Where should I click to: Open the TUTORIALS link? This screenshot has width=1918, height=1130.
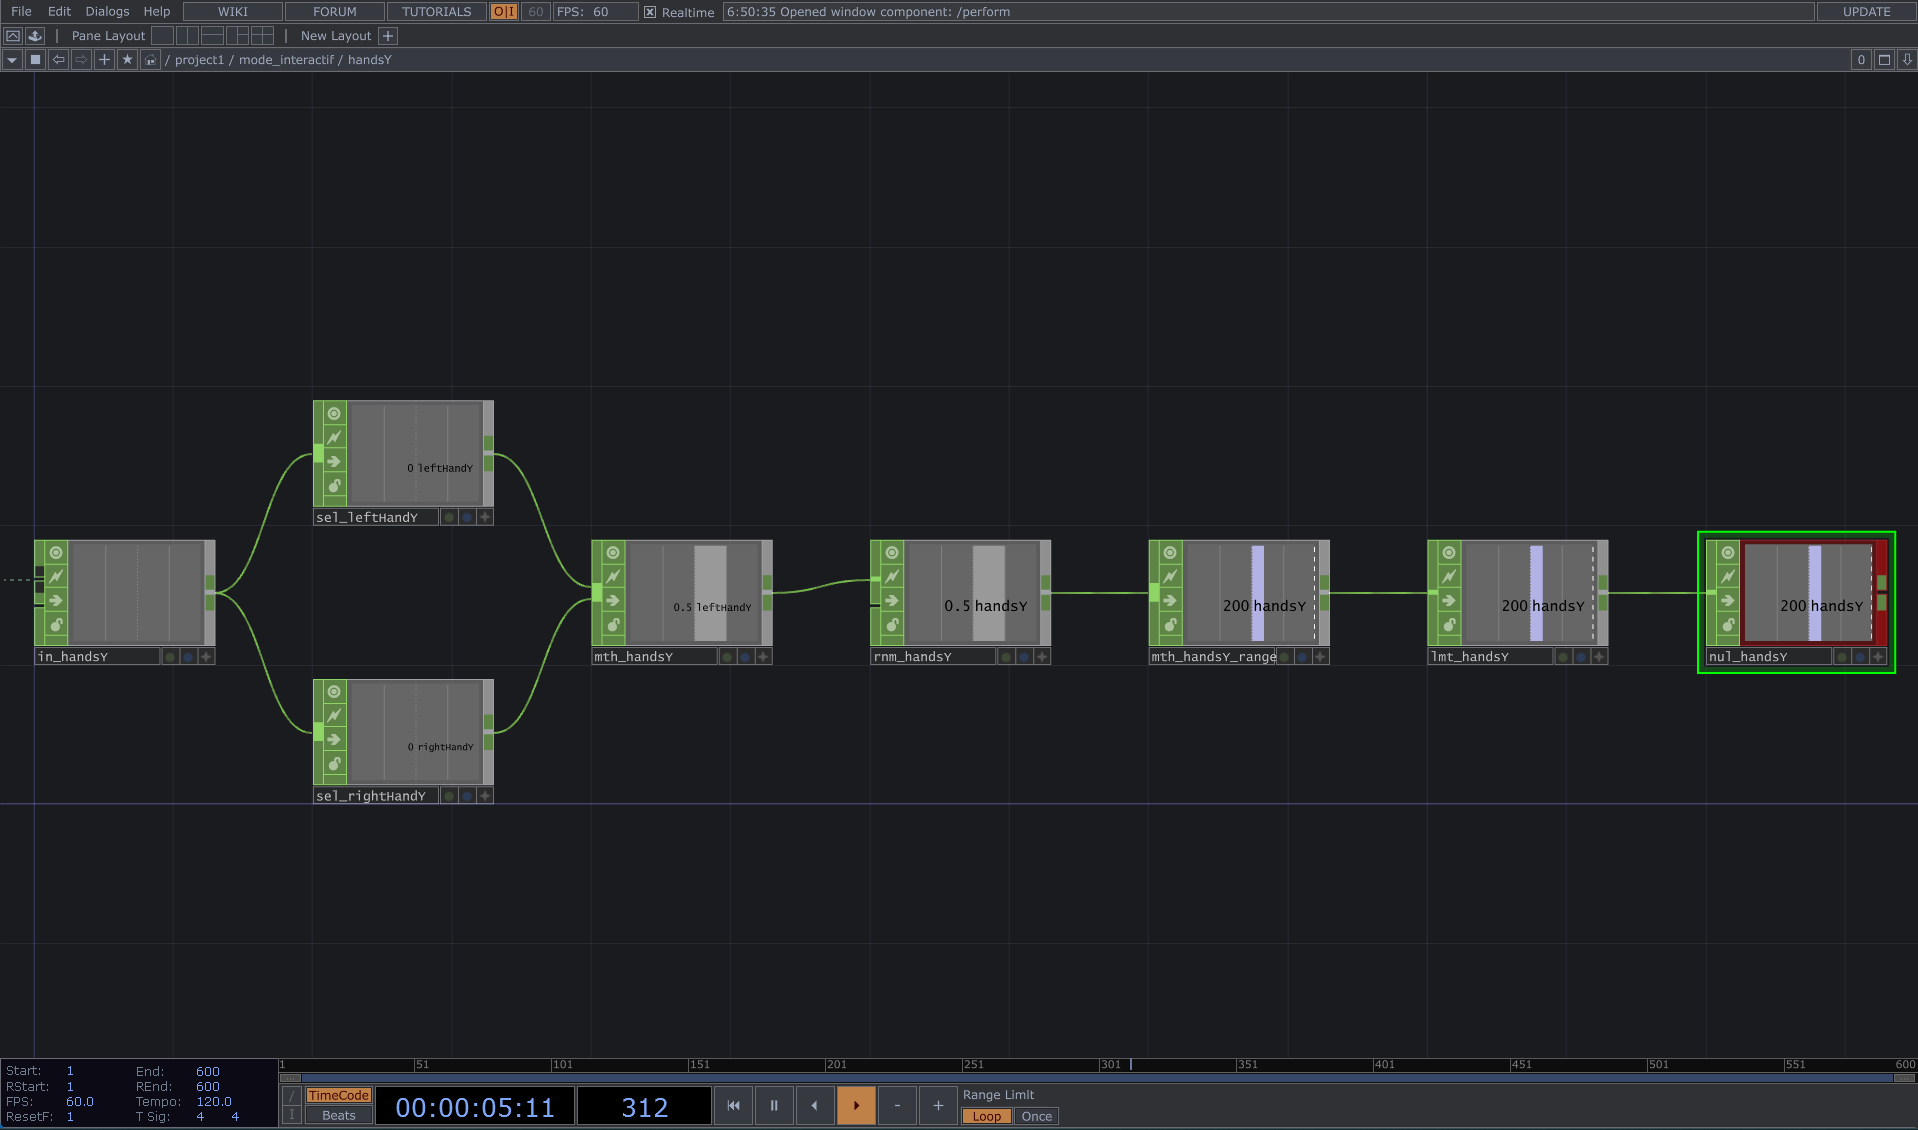point(436,12)
